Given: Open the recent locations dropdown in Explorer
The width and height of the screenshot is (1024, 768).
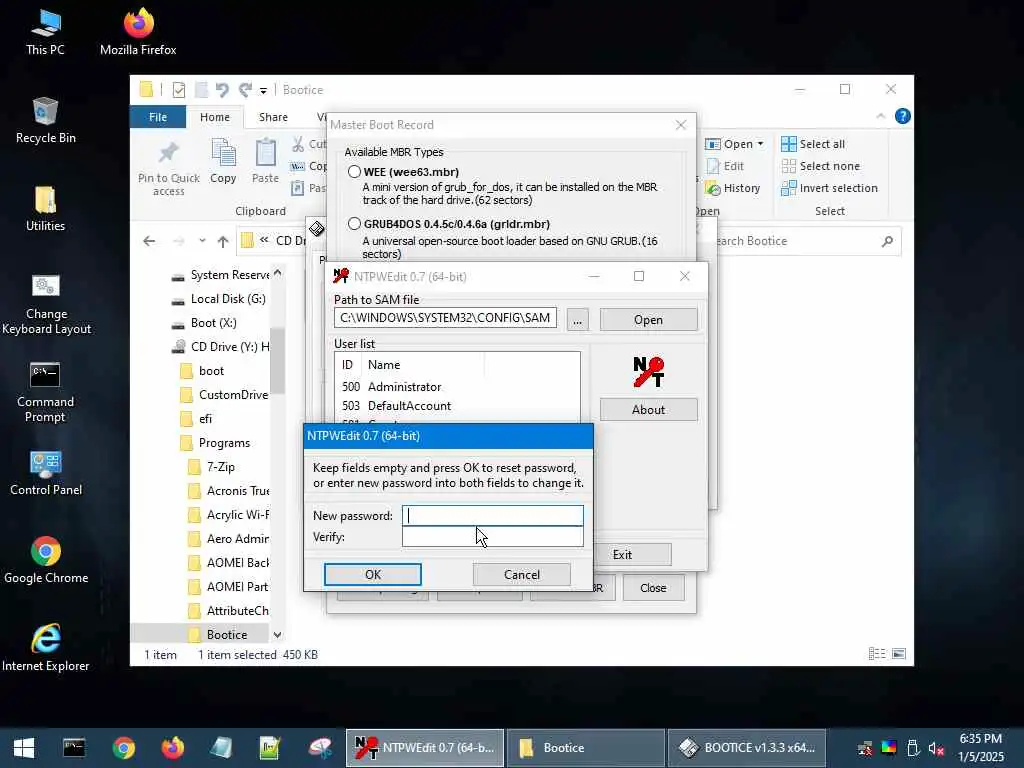Looking at the screenshot, I should 202,241.
